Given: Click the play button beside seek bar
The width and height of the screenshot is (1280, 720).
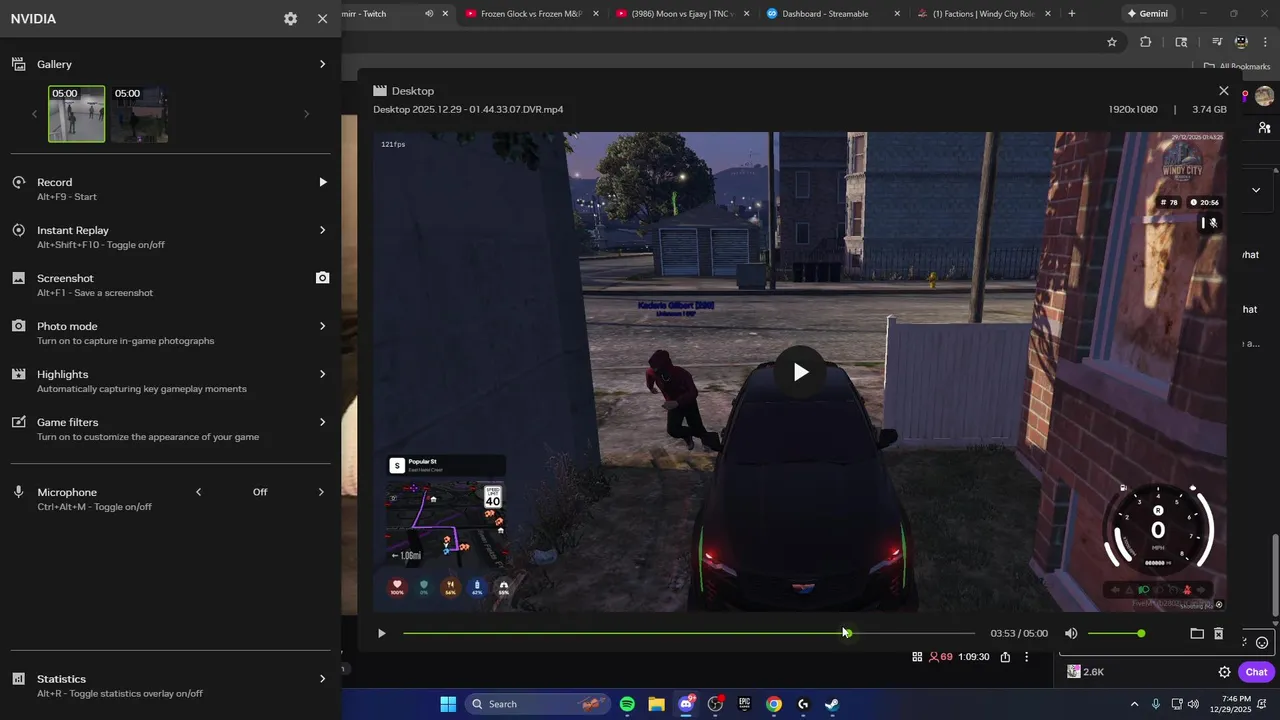Looking at the screenshot, I should click(381, 633).
